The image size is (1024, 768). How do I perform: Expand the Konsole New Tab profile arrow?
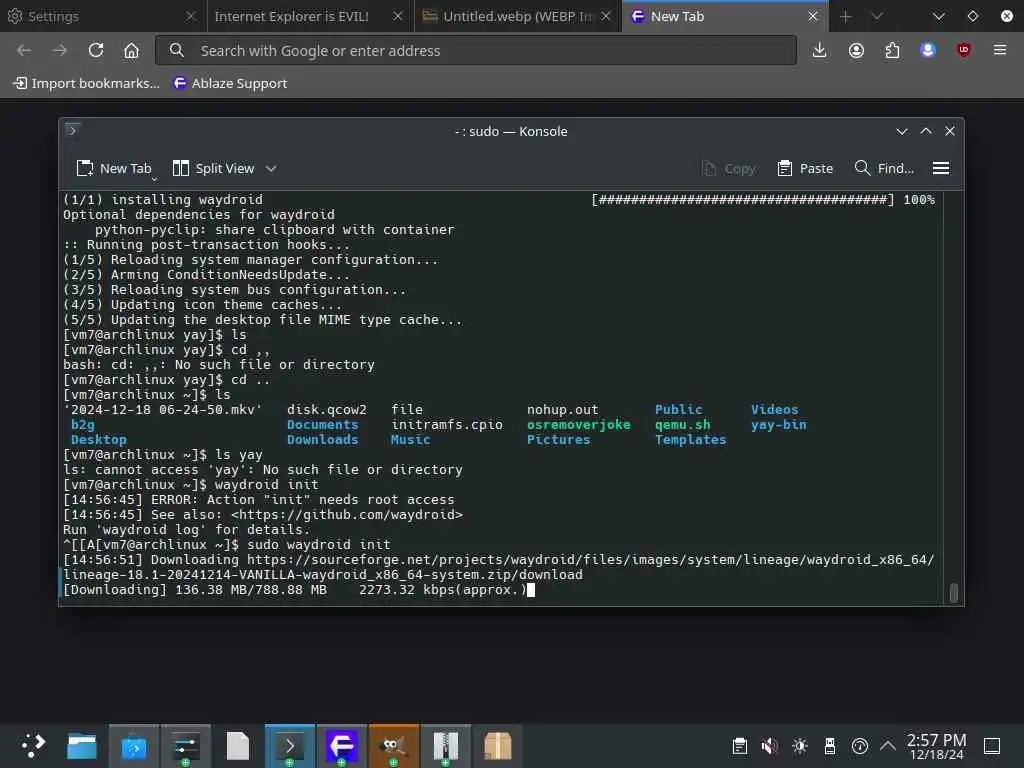[x=155, y=178]
